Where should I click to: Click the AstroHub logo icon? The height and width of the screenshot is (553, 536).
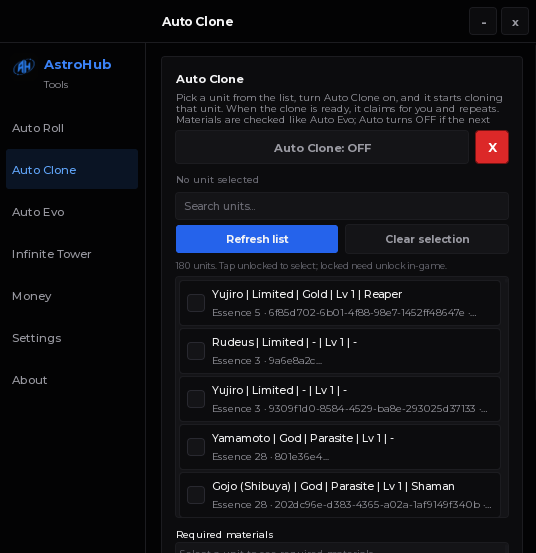[24, 66]
